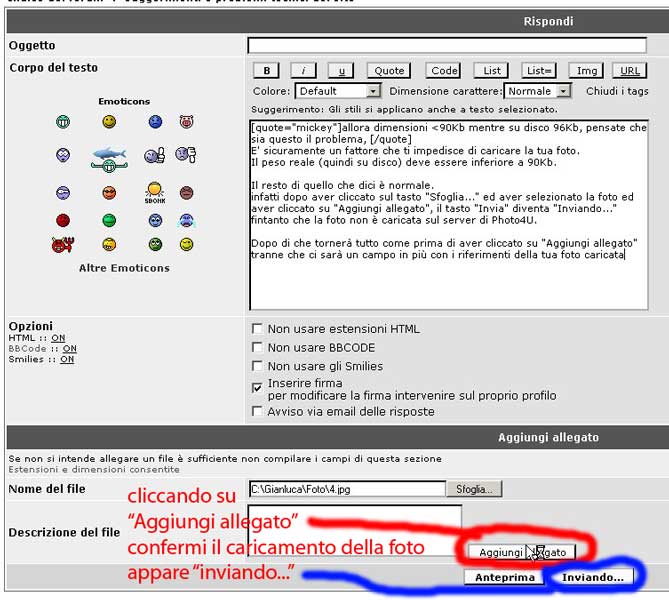Screen dimensions: 669x600
Task: Click the Quote BBCode button
Action: (389, 71)
